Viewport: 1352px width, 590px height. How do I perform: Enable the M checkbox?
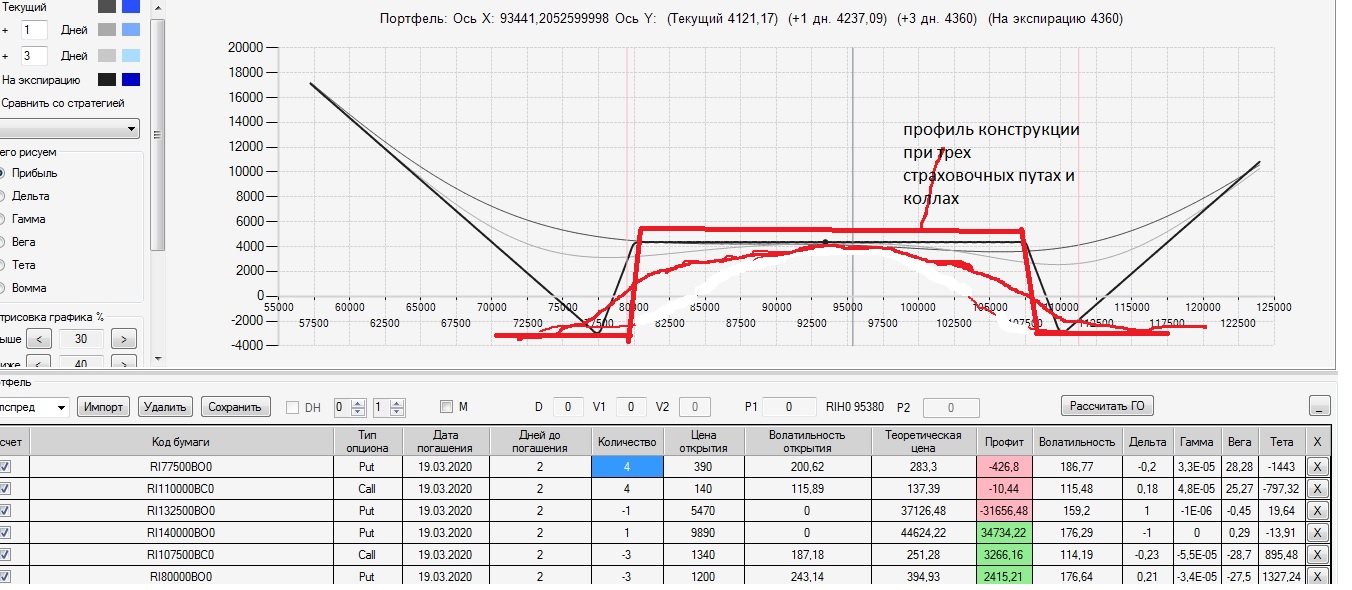(x=447, y=407)
